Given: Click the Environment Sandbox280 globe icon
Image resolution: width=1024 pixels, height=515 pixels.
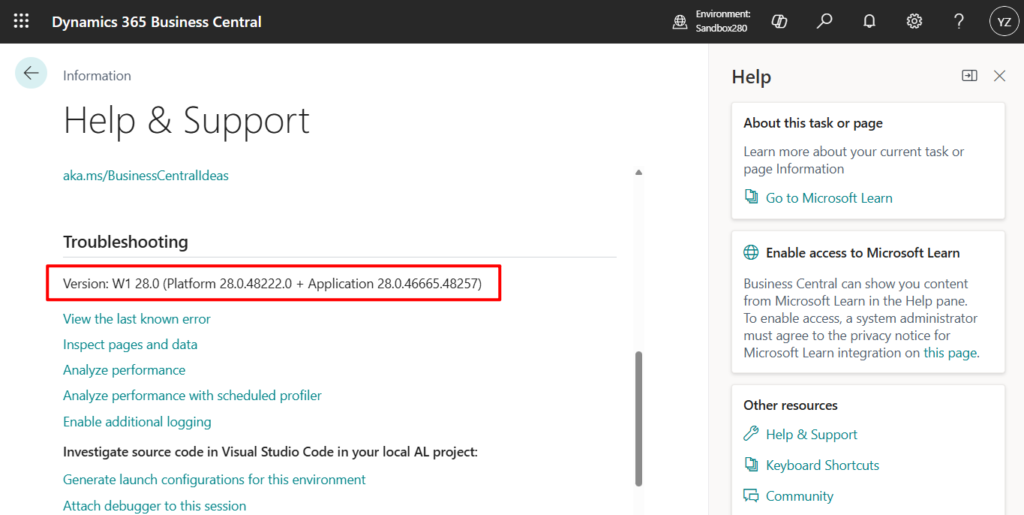Looking at the screenshot, I should point(680,21).
